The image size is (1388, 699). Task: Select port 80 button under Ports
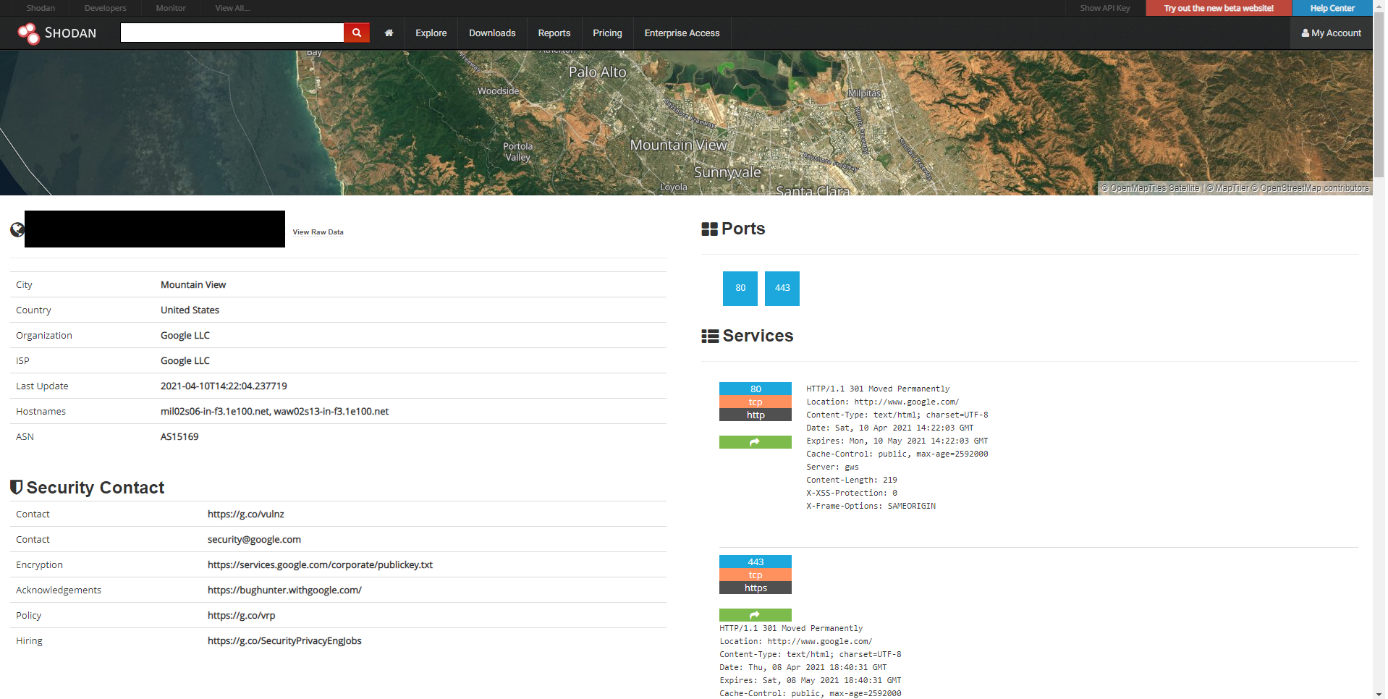[x=740, y=288]
